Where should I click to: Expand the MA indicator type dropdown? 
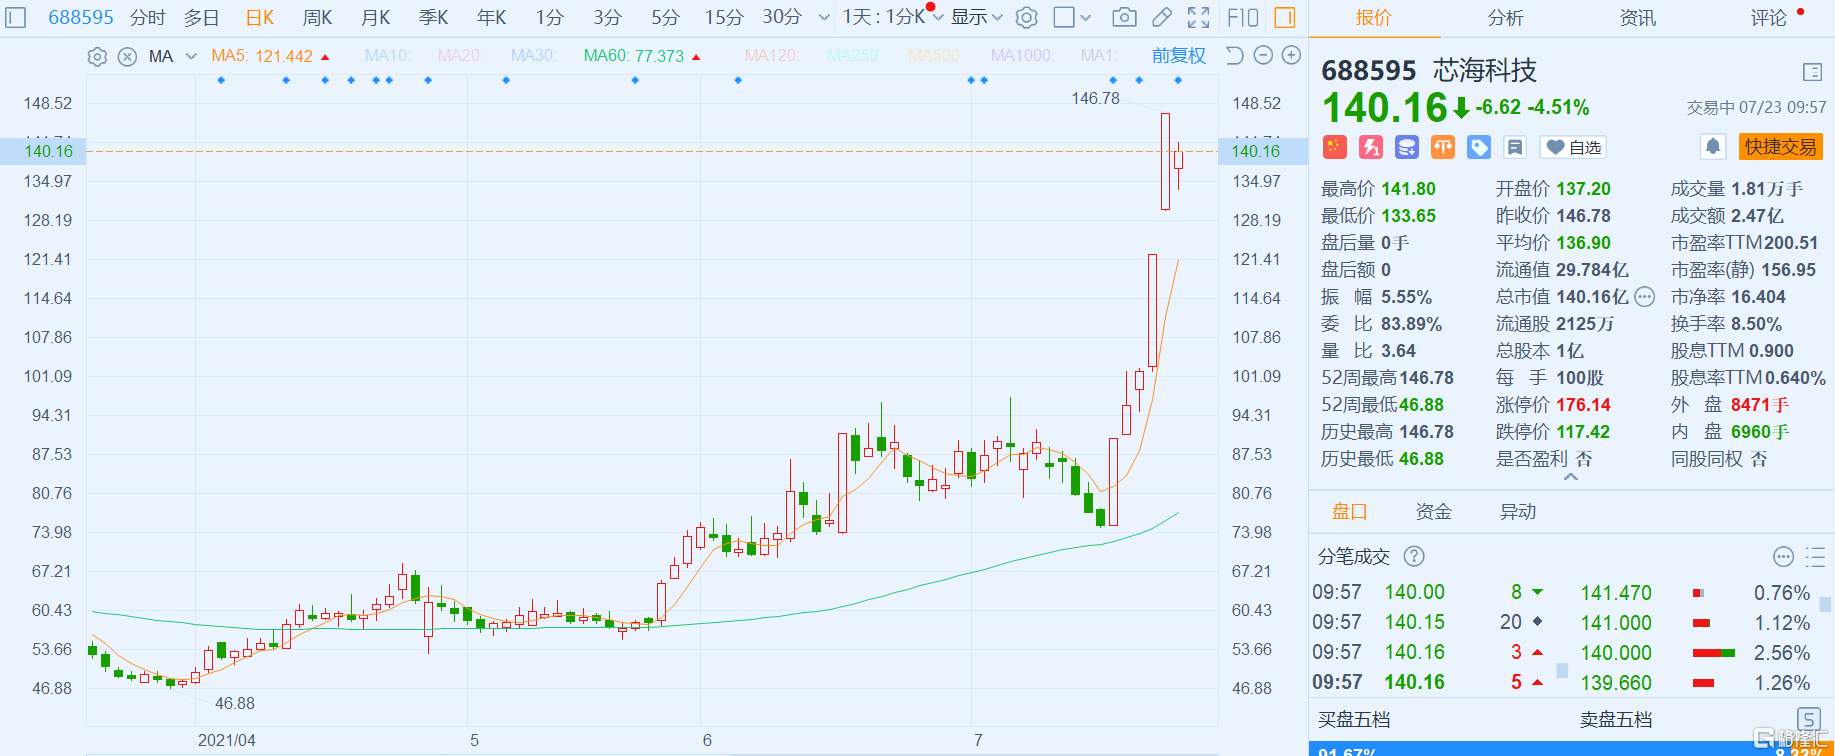[x=191, y=57]
